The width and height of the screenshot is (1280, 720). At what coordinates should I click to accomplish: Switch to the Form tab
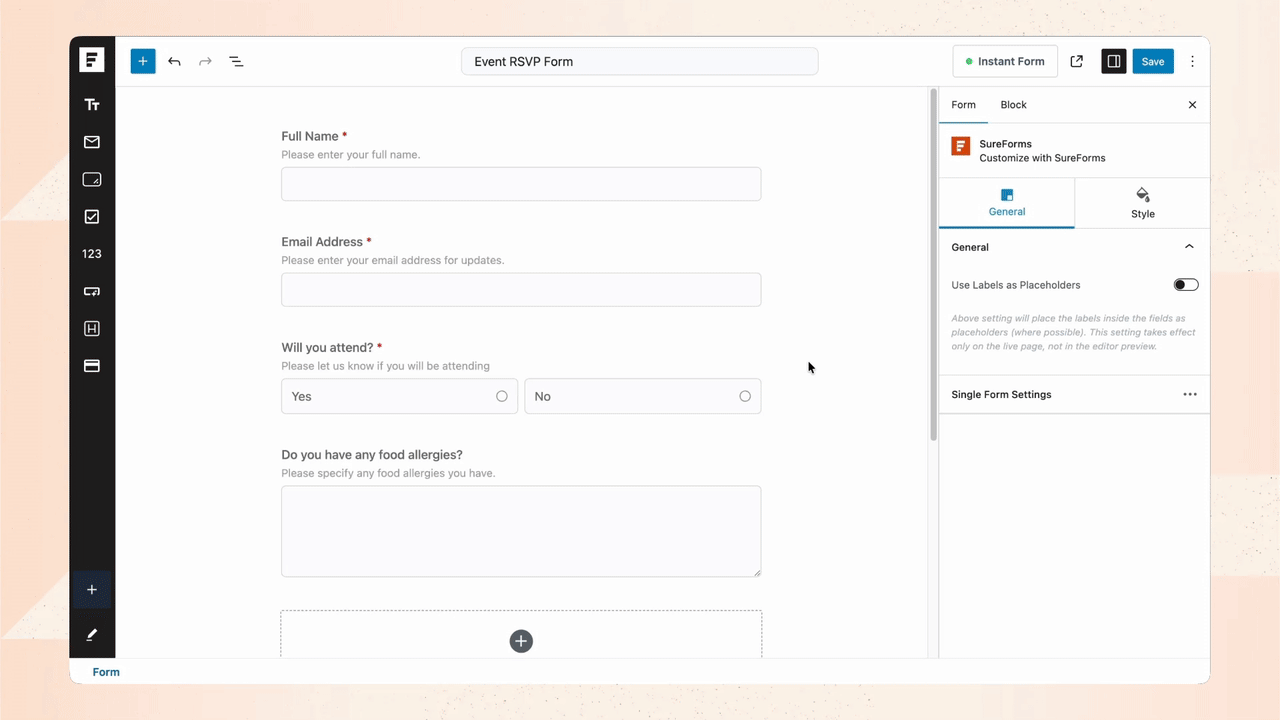coord(964,105)
